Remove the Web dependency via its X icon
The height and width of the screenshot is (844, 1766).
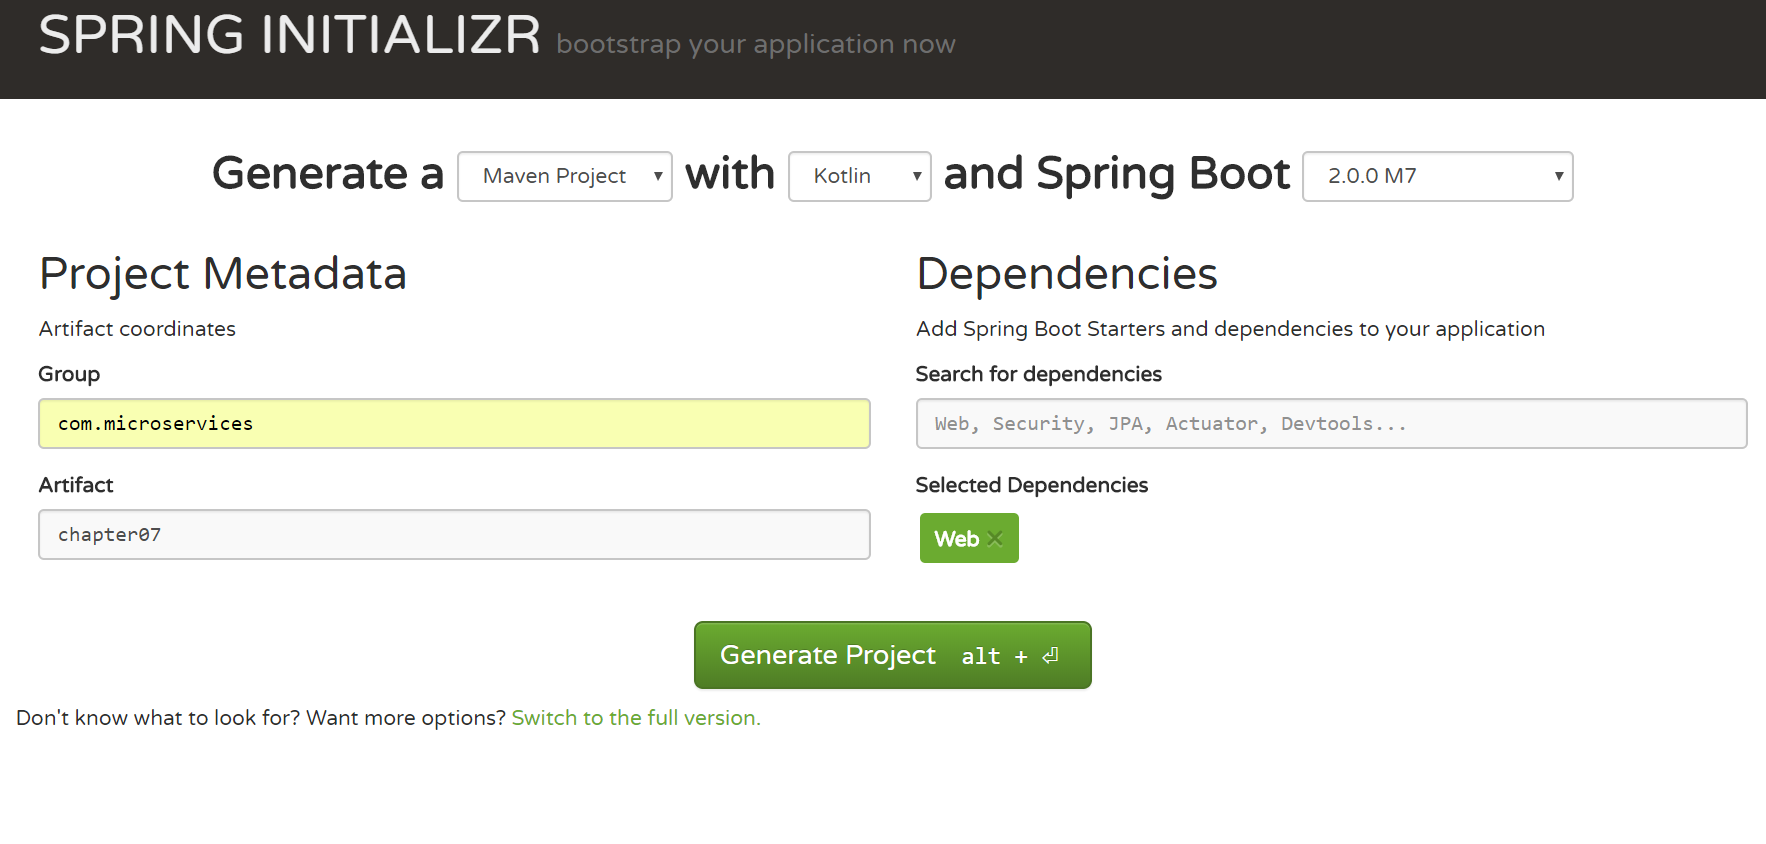click(995, 539)
